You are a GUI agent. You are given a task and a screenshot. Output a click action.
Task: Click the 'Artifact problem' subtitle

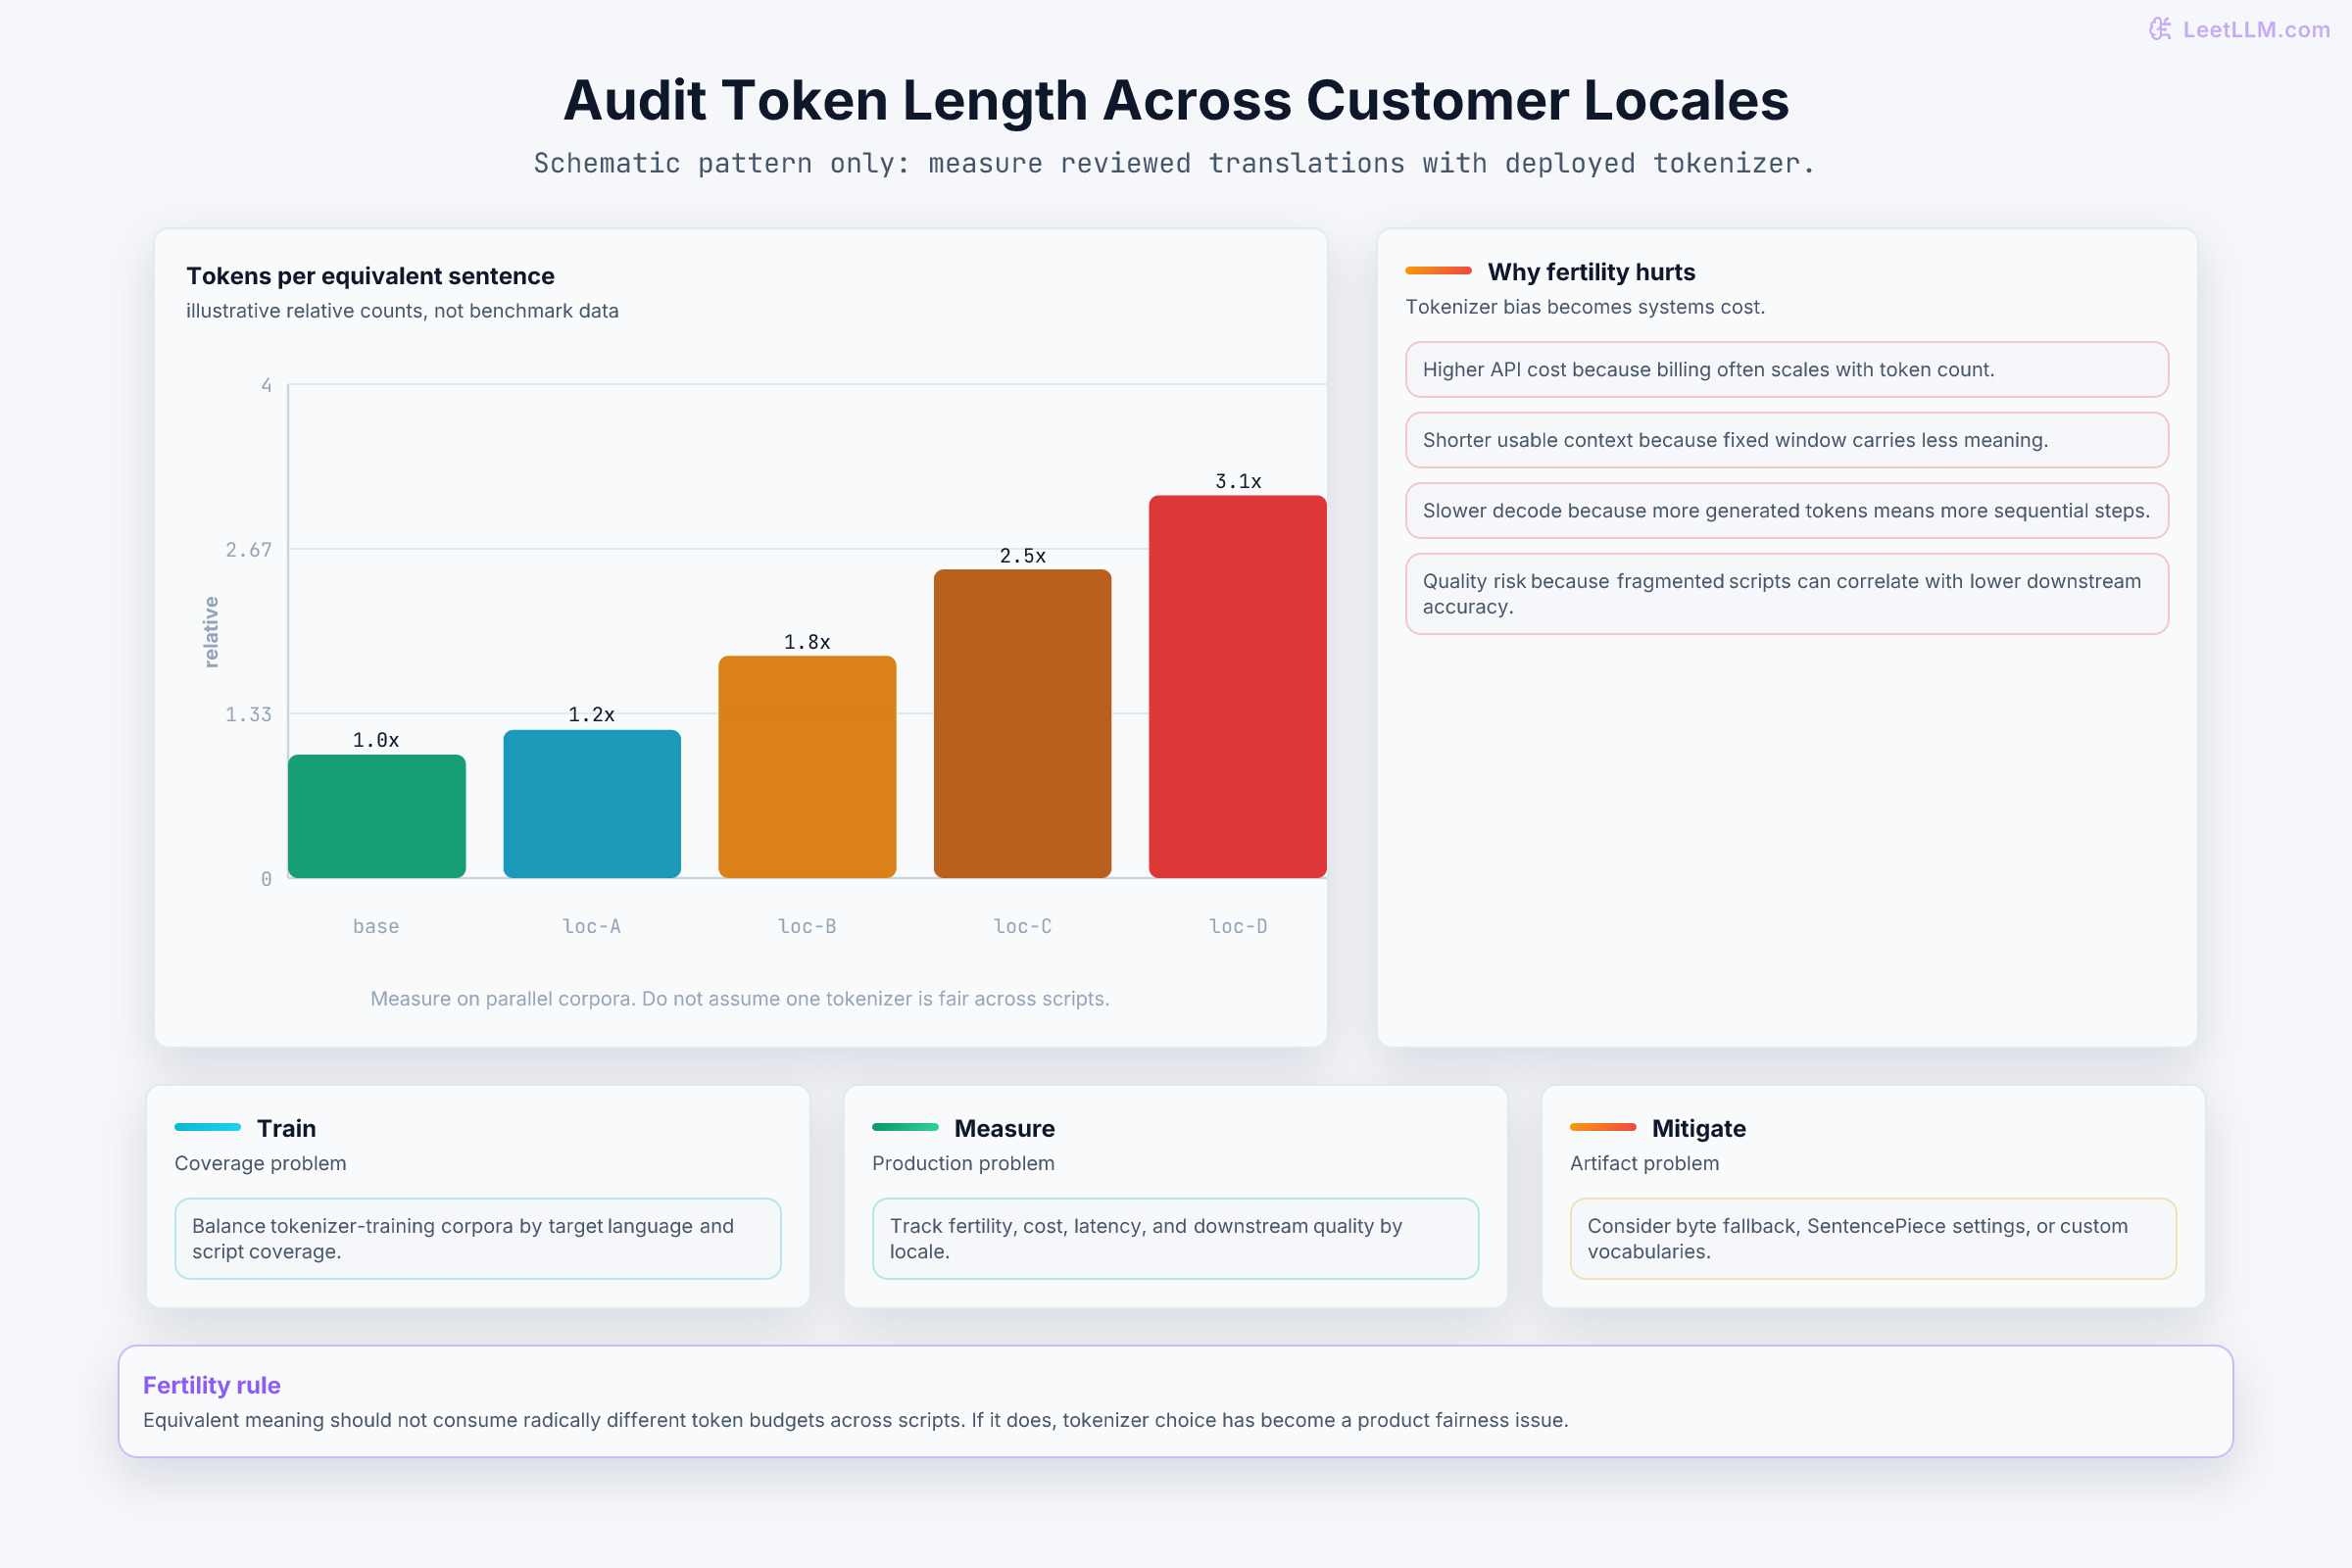(1644, 1163)
